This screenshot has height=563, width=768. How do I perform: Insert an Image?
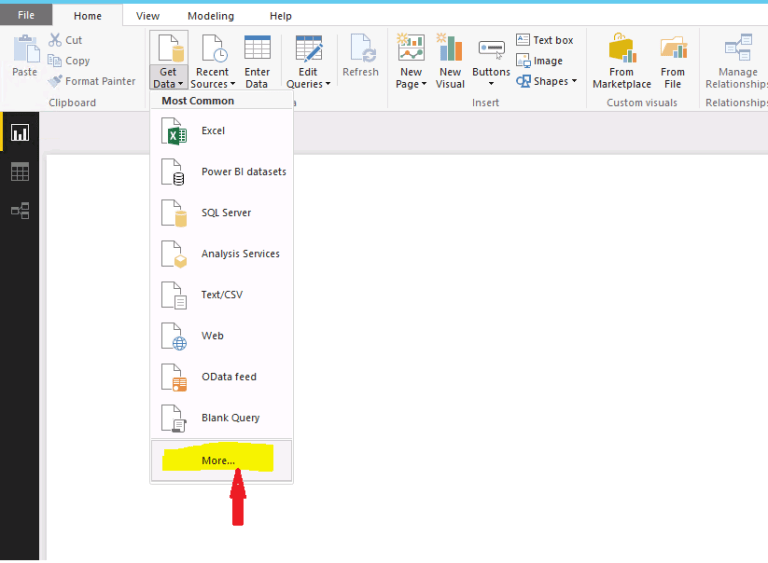pyautogui.click(x=539, y=61)
